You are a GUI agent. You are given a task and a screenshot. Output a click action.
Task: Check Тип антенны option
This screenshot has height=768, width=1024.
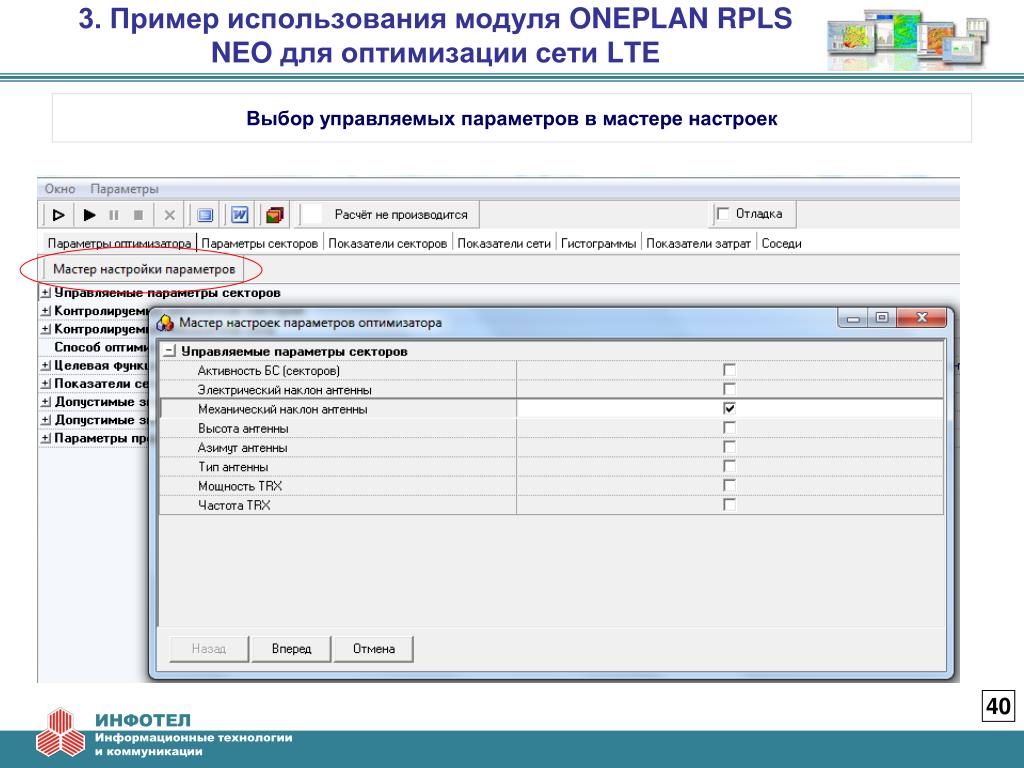[x=729, y=466]
